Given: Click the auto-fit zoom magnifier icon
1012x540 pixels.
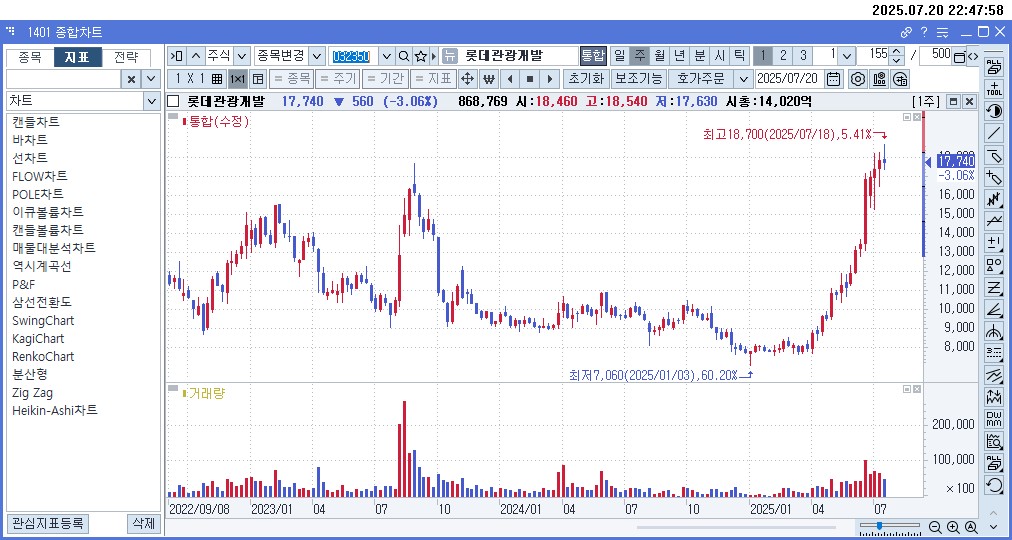Looking at the screenshot, I should (970, 527).
